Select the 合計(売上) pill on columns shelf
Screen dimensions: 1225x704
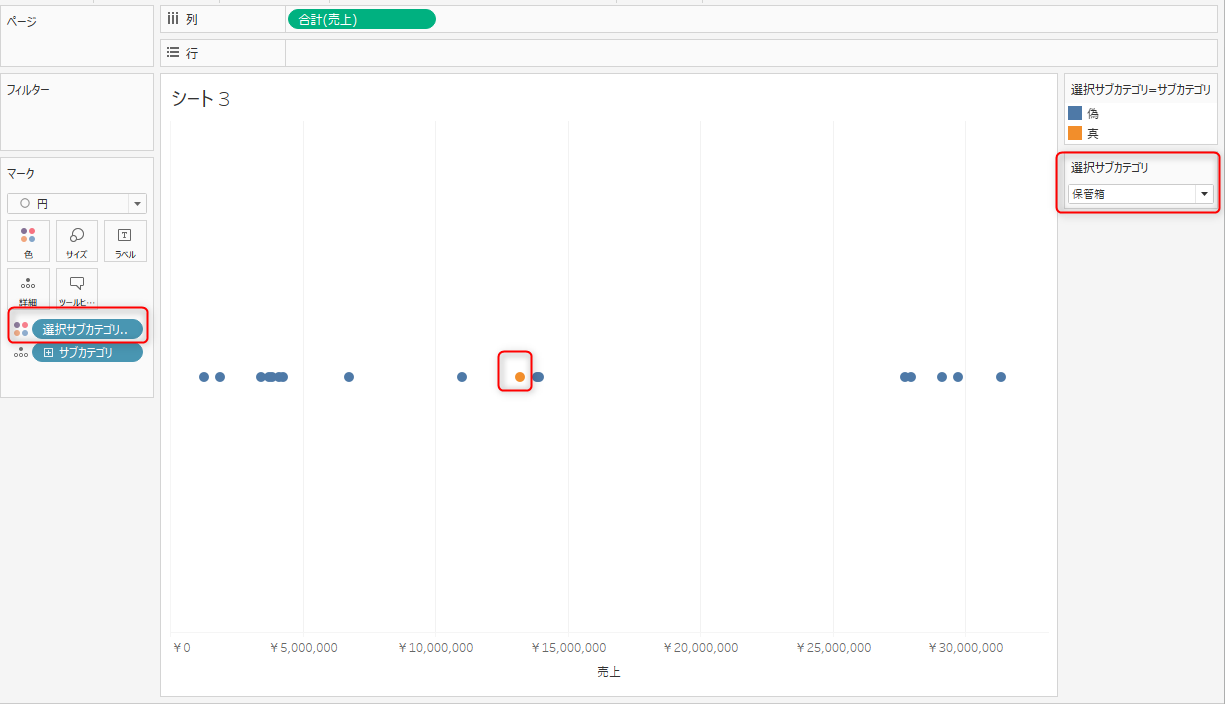(361, 19)
